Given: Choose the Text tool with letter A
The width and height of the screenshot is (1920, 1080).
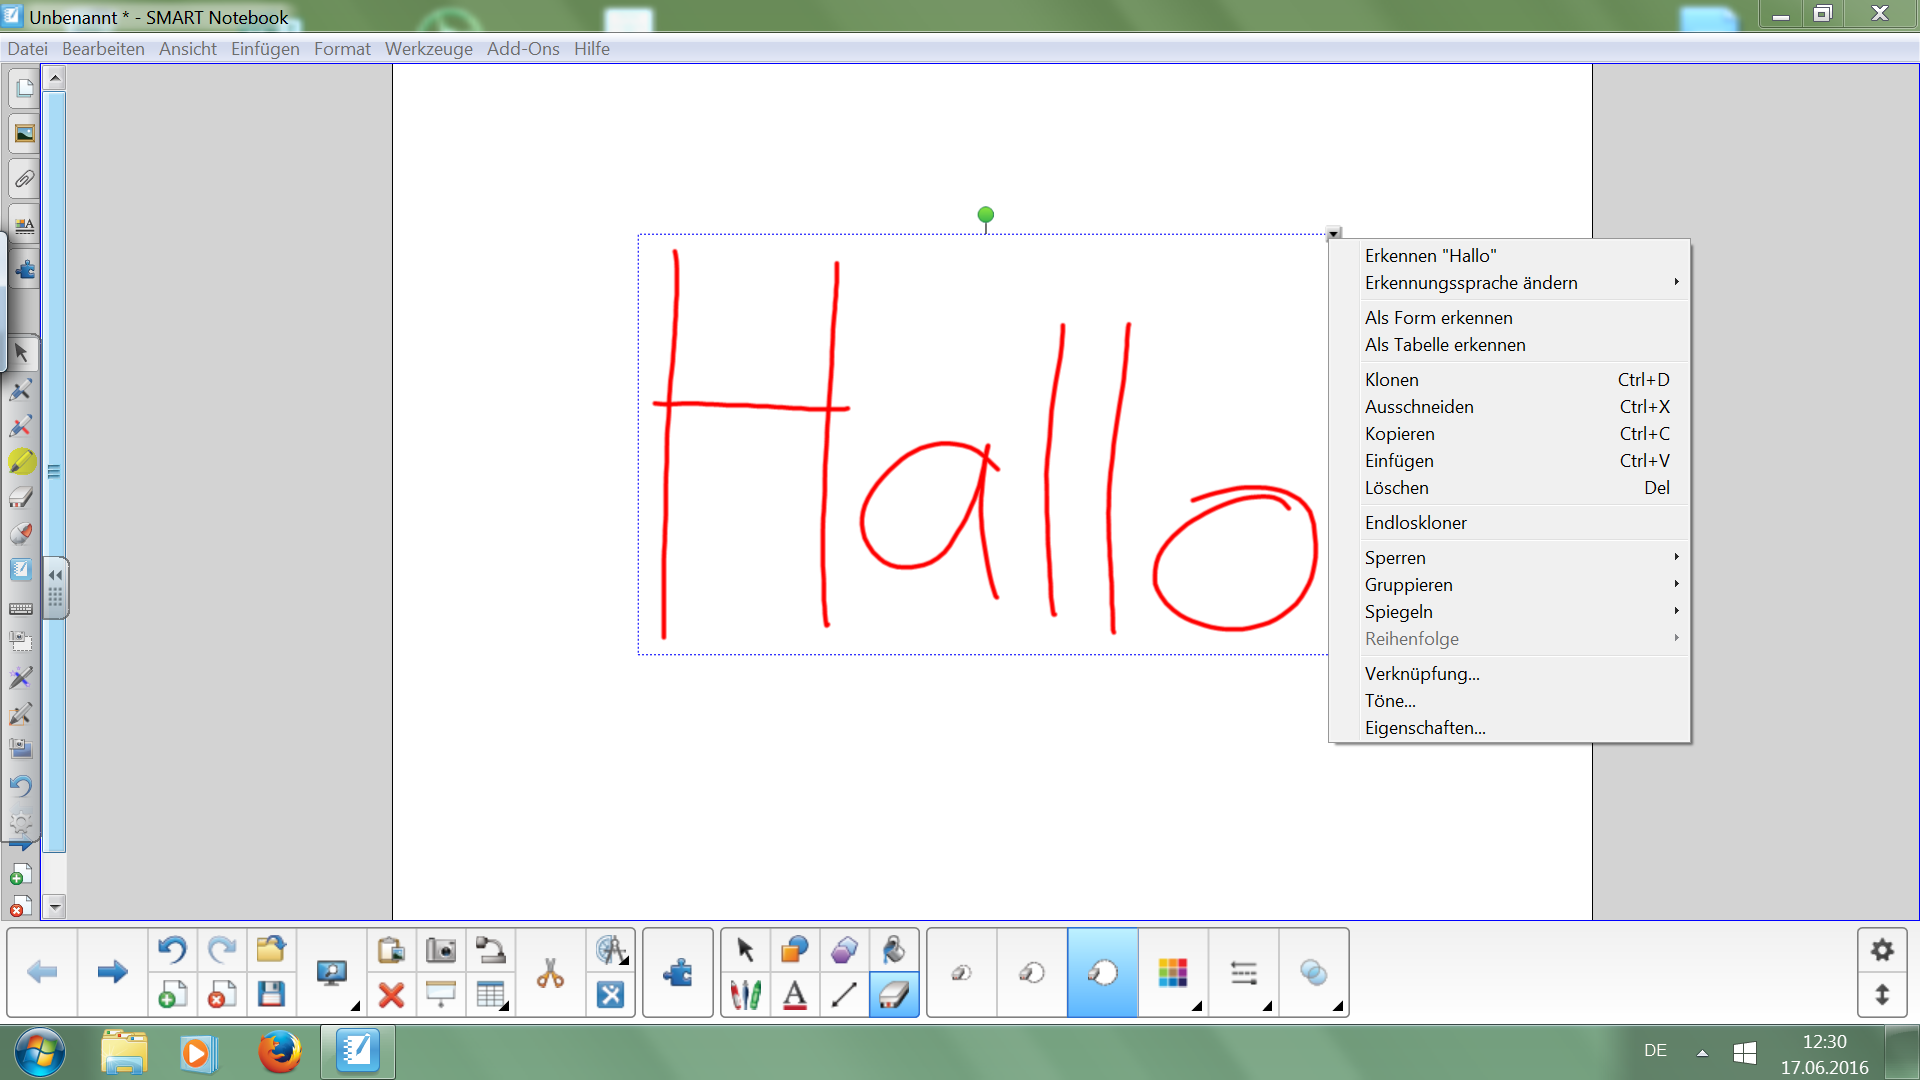Looking at the screenshot, I should 795,995.
